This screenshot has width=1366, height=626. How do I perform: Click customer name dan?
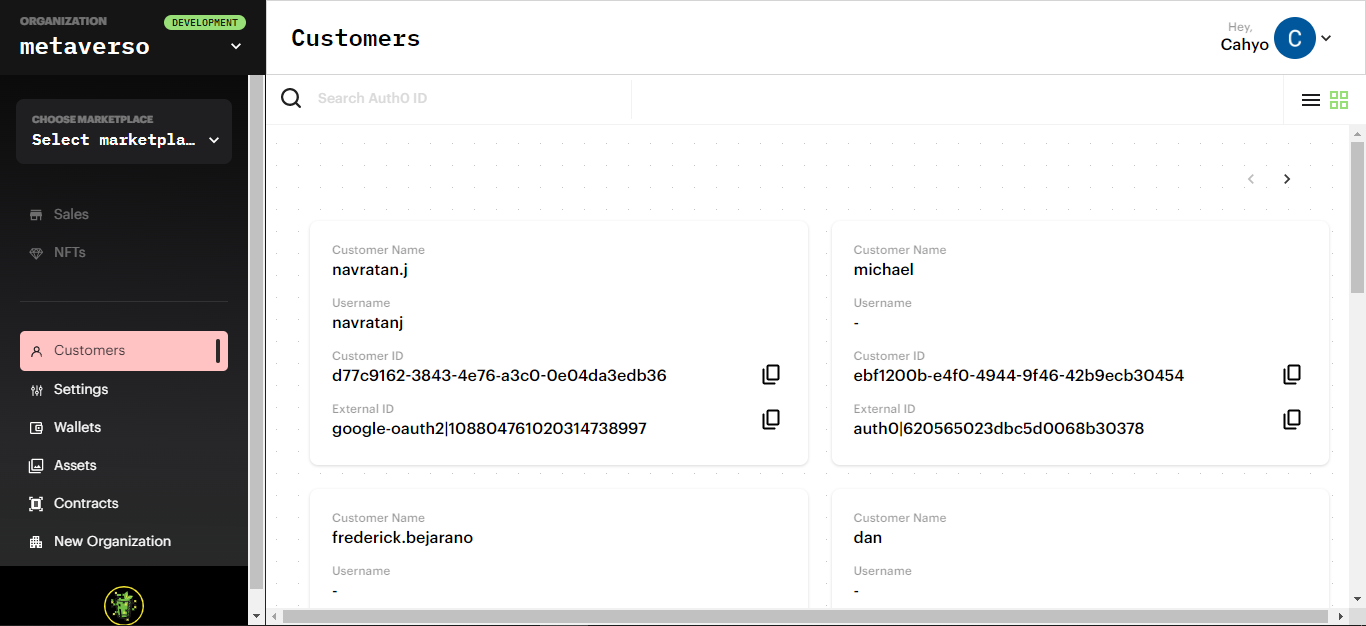click(x=867, y=538)
